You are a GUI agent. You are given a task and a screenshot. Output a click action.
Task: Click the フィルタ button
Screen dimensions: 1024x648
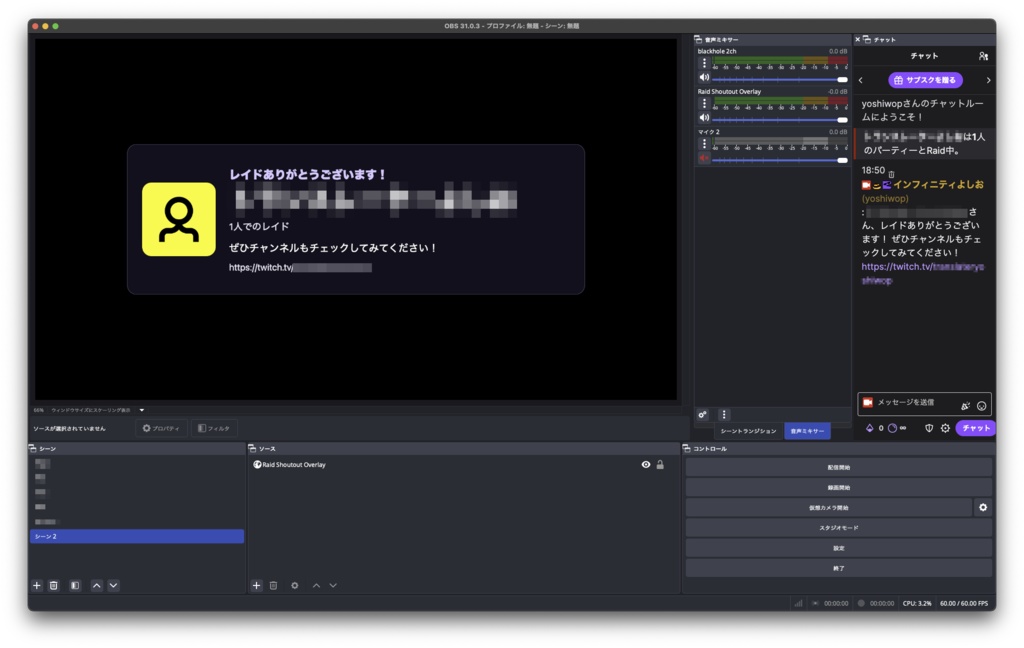(x=214, y=429)
